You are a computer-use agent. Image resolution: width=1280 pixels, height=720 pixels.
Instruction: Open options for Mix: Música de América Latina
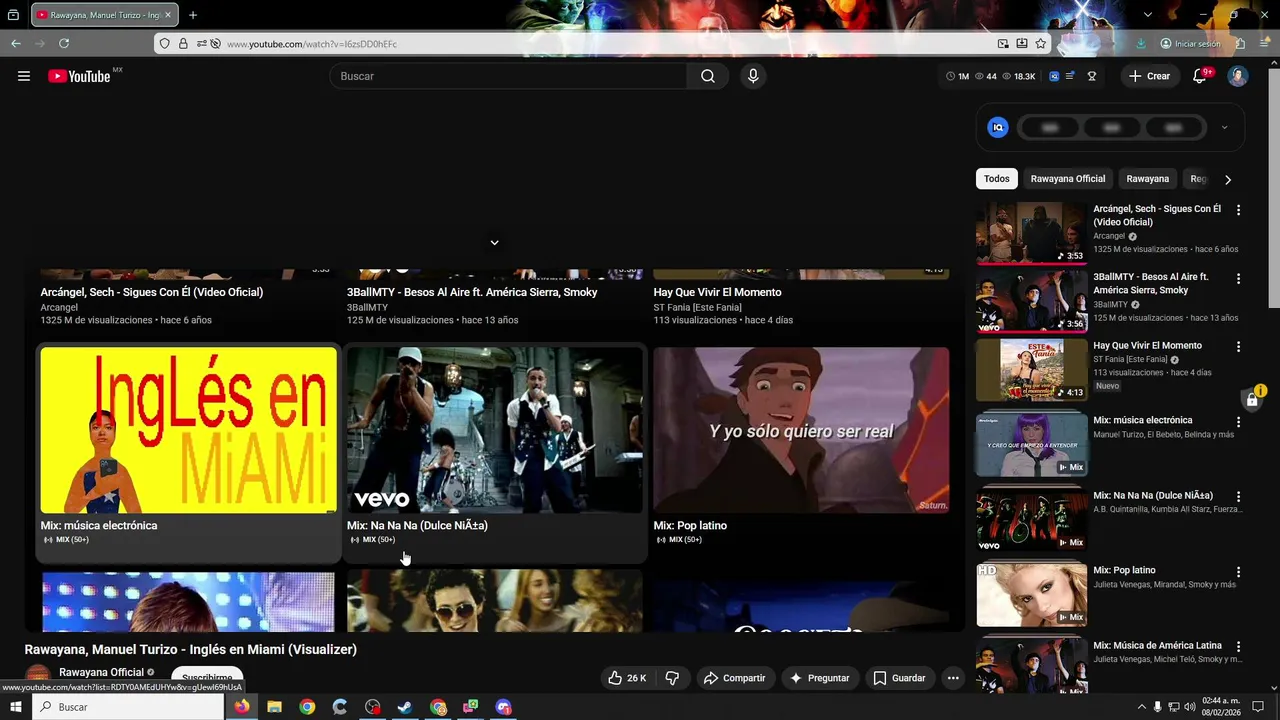coord(1238,647)
